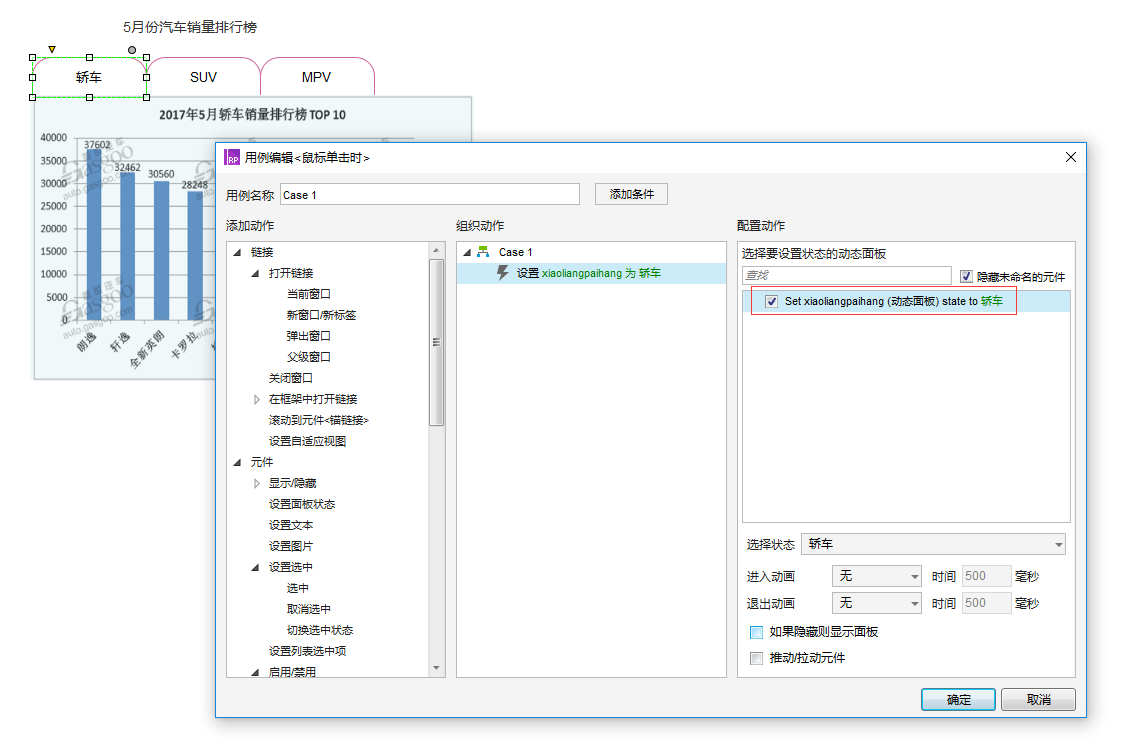
Task: Cancel with 取消 button
Action: click(1038, 699)
